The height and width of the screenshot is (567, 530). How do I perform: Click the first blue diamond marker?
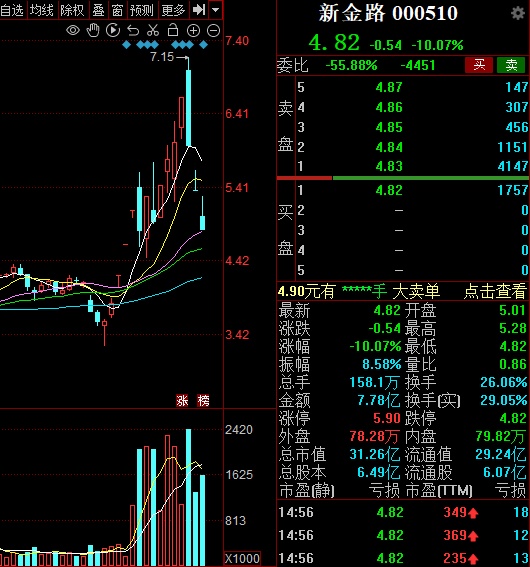coord(126,45)
